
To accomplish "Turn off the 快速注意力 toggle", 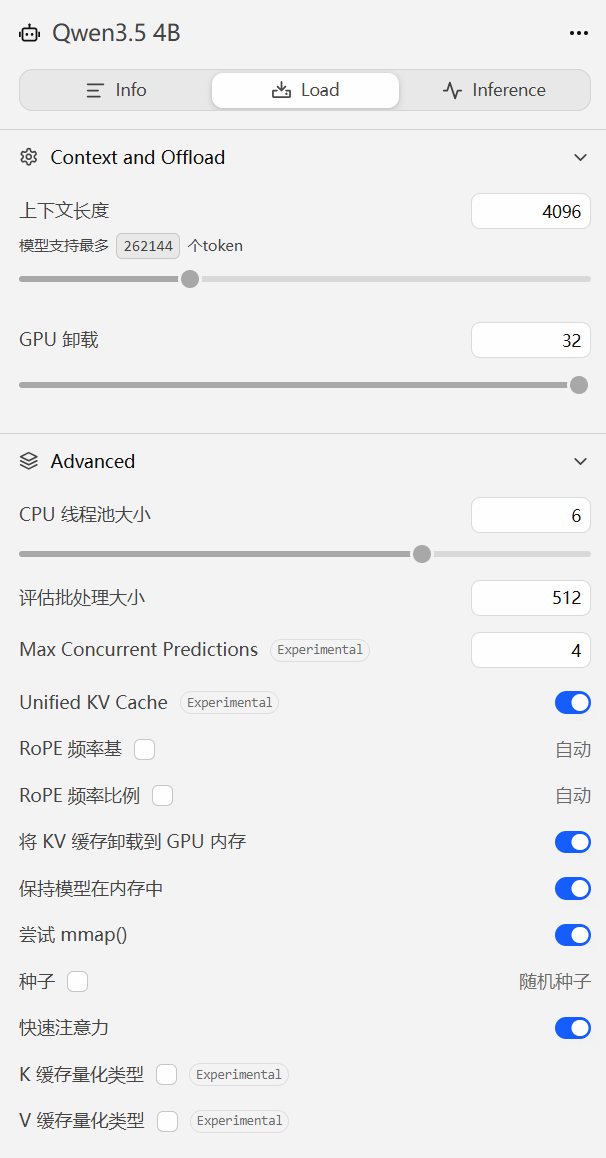I will click(573, 1027).
